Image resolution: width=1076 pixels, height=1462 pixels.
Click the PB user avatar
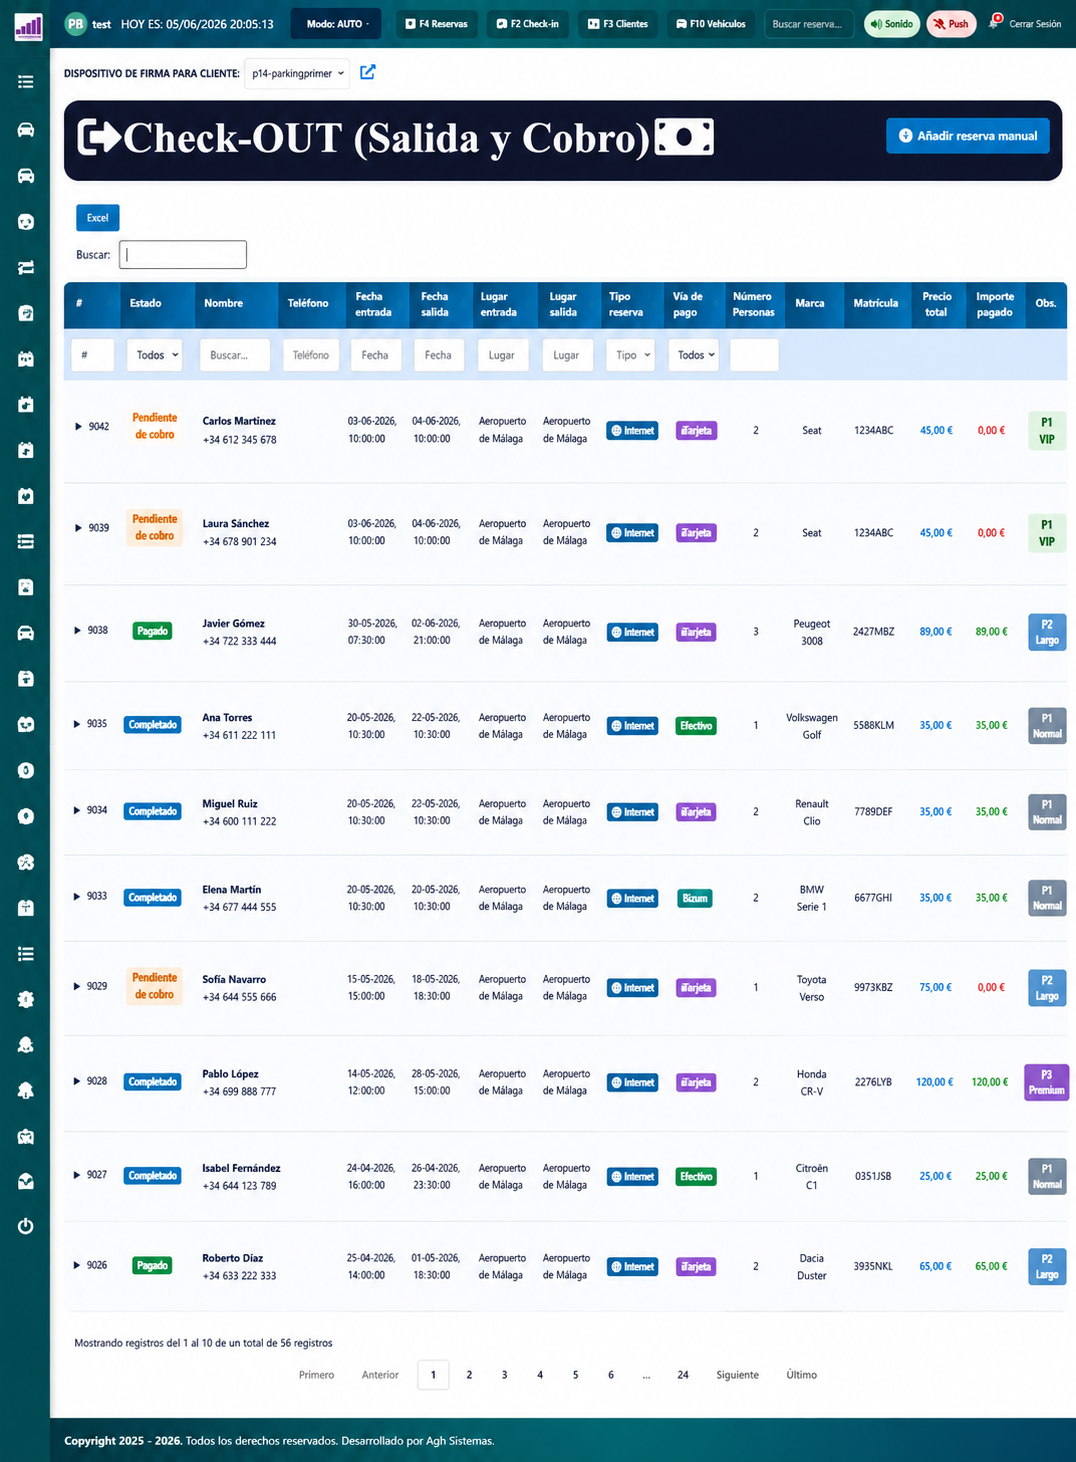pos(75,24)
